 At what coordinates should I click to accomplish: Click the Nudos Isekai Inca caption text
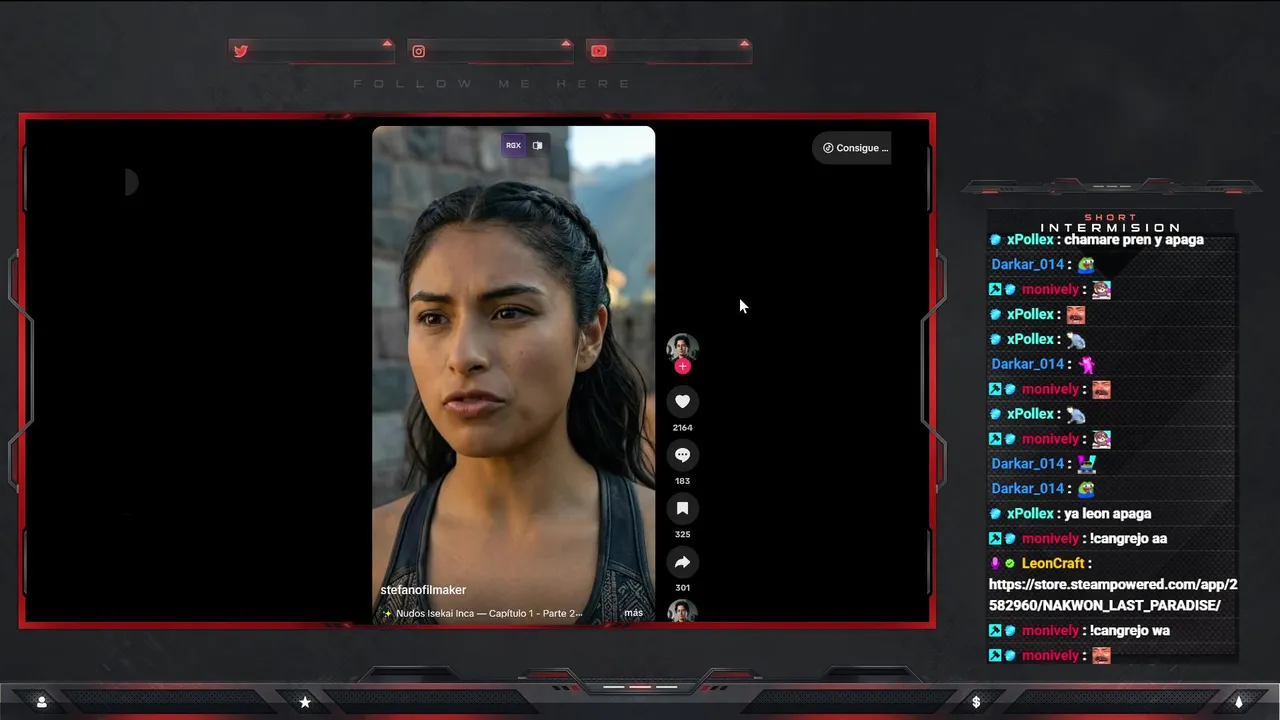pos(489,613)
